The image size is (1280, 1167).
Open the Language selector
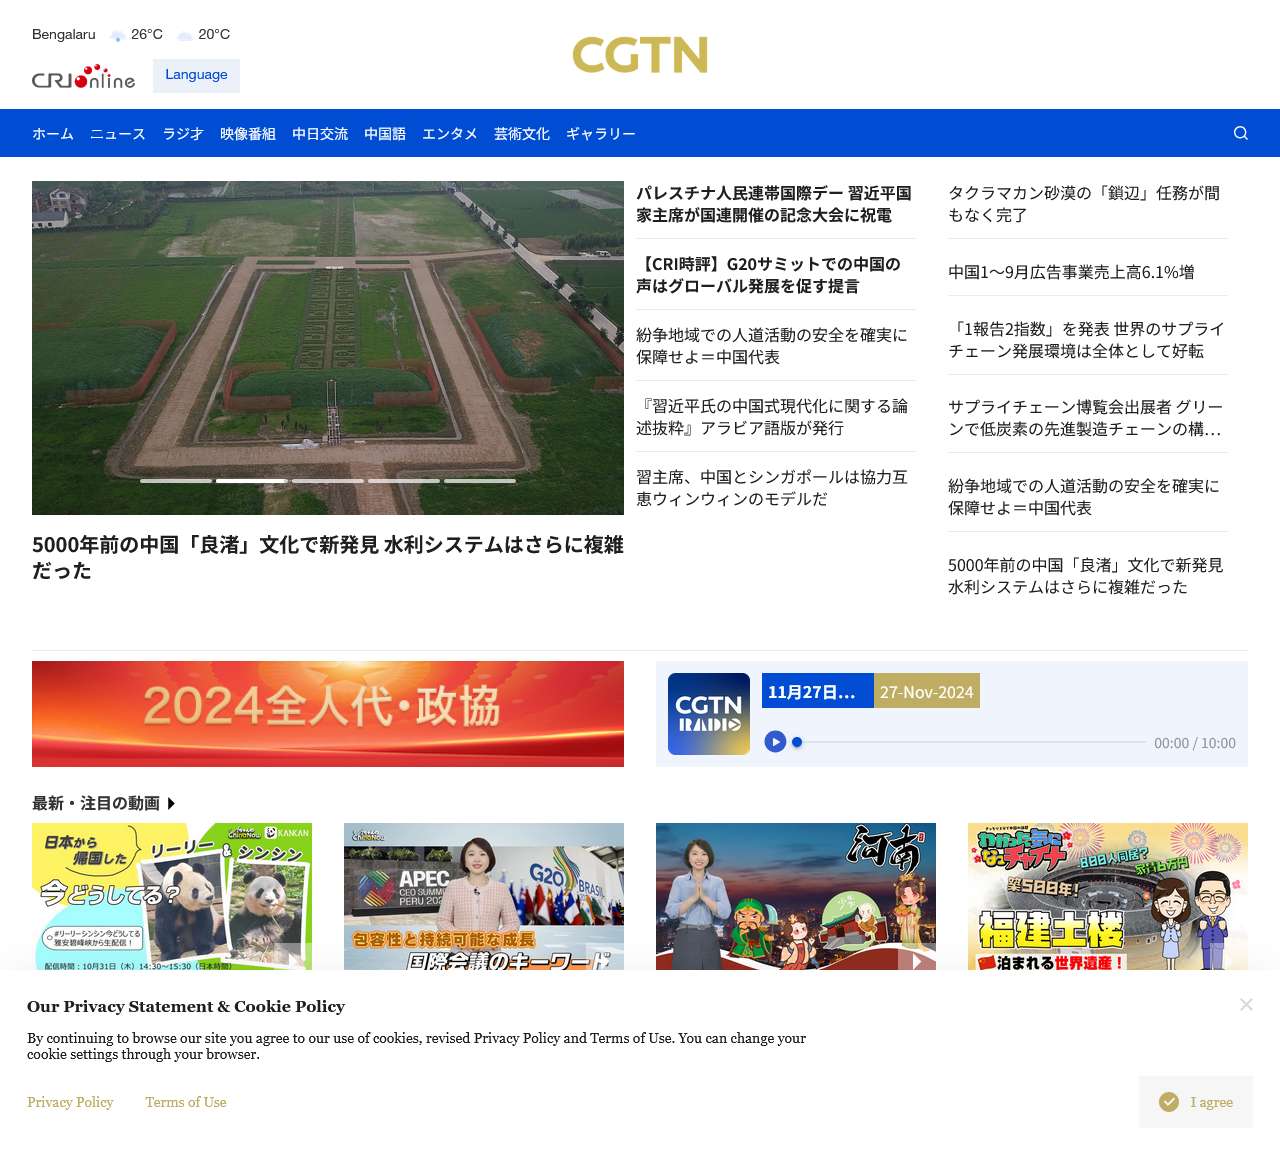coord(196,75)
